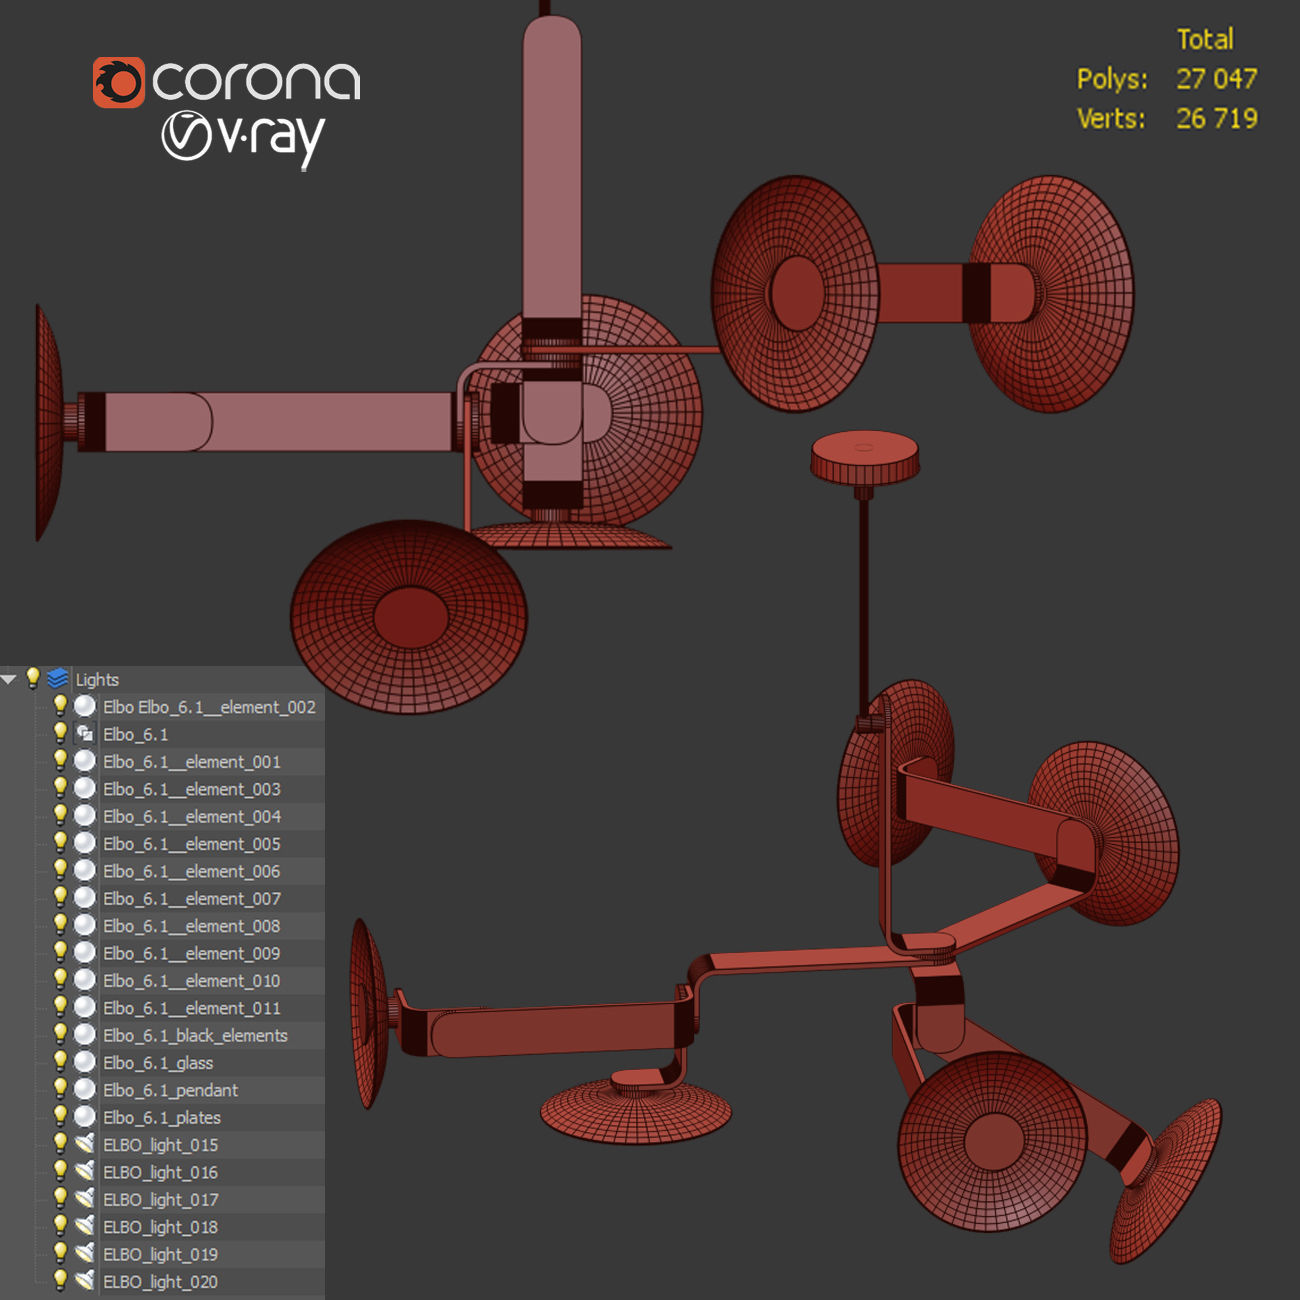Click sphere icon next to Elbo_6.1__element_004
The width and height of the screenshot is (1300, 1300).
pyautogui.click(x=85, y=816)
